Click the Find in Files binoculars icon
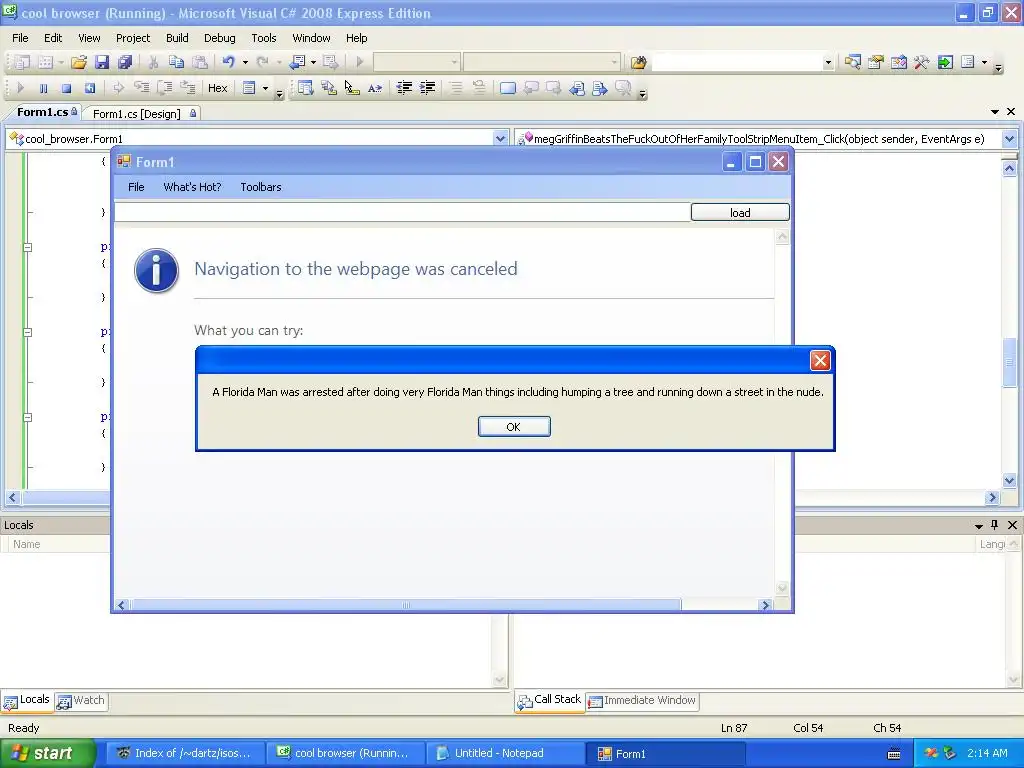The width and height of the screenshot is (1024, 768). coord(639,62)
